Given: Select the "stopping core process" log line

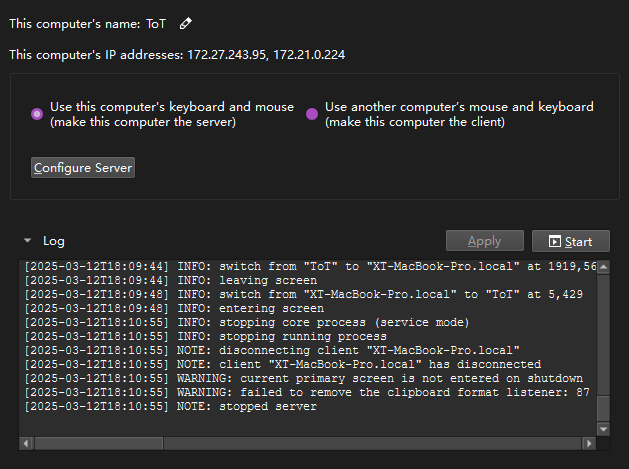Looking at the screenshot, I should click(247, 323).
